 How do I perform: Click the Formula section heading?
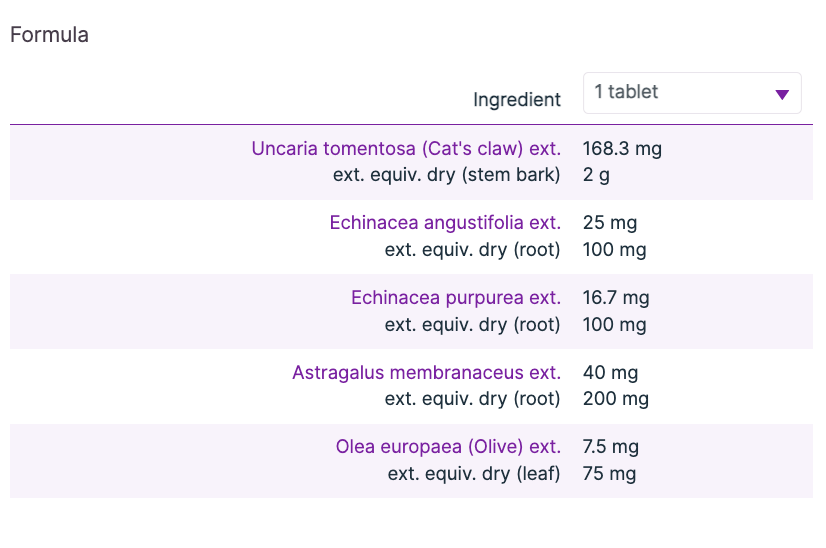click(x=49, y=35)
